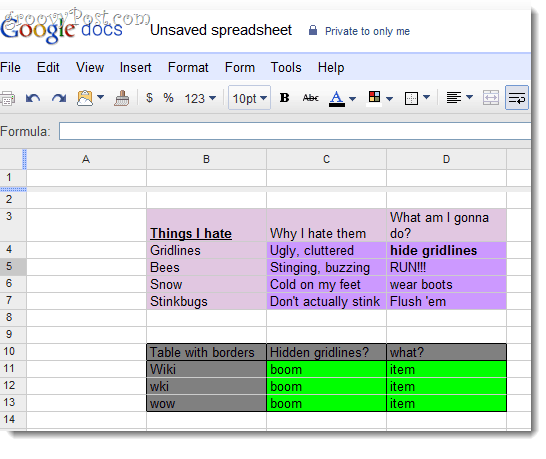Click the lock sharing icon
The height and width of the screenshot is (459, 546).
(313, 30)
